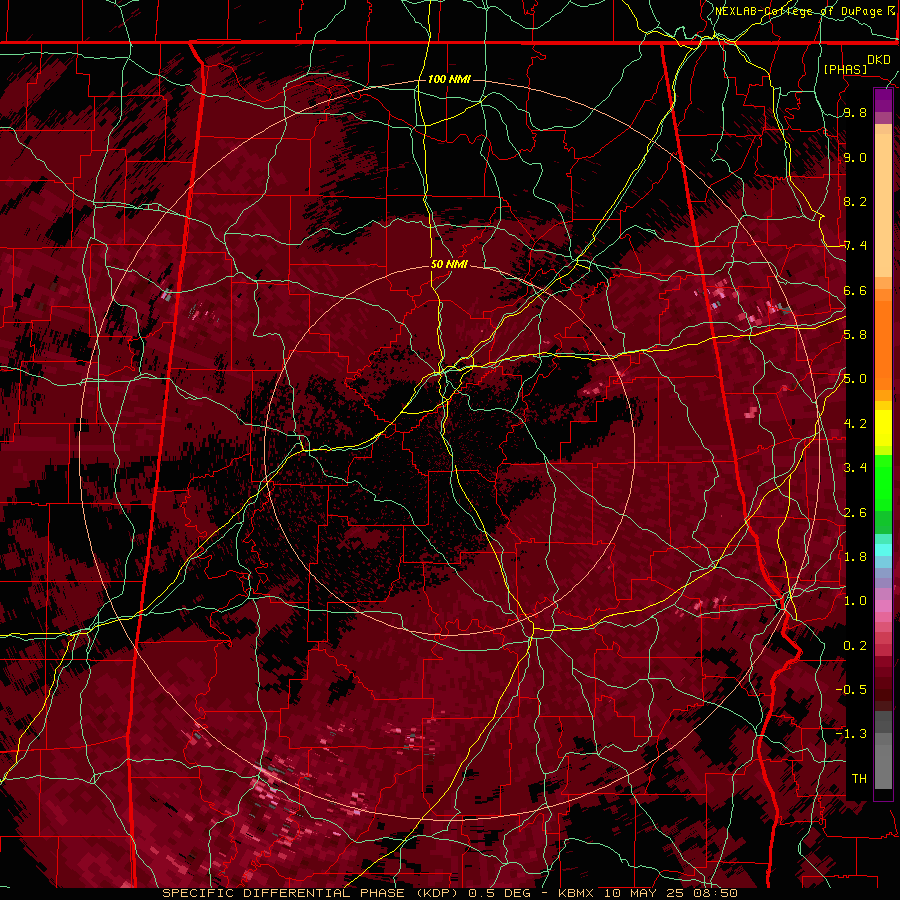The width and height of the screenshot is (900, 900).
Task: Click the 2.6 value on the scale
Action: tap(855, 512)
